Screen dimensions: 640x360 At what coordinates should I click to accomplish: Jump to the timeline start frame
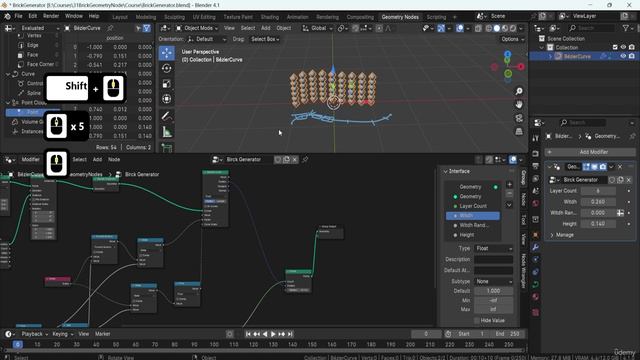tap(248, 334)
